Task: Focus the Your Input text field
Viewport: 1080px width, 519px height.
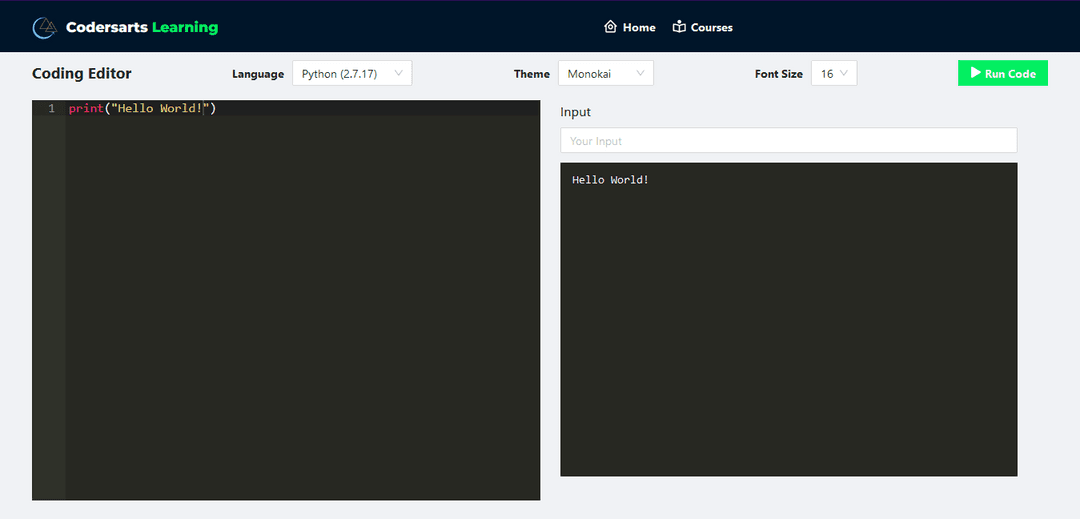Action: point(788,141)
